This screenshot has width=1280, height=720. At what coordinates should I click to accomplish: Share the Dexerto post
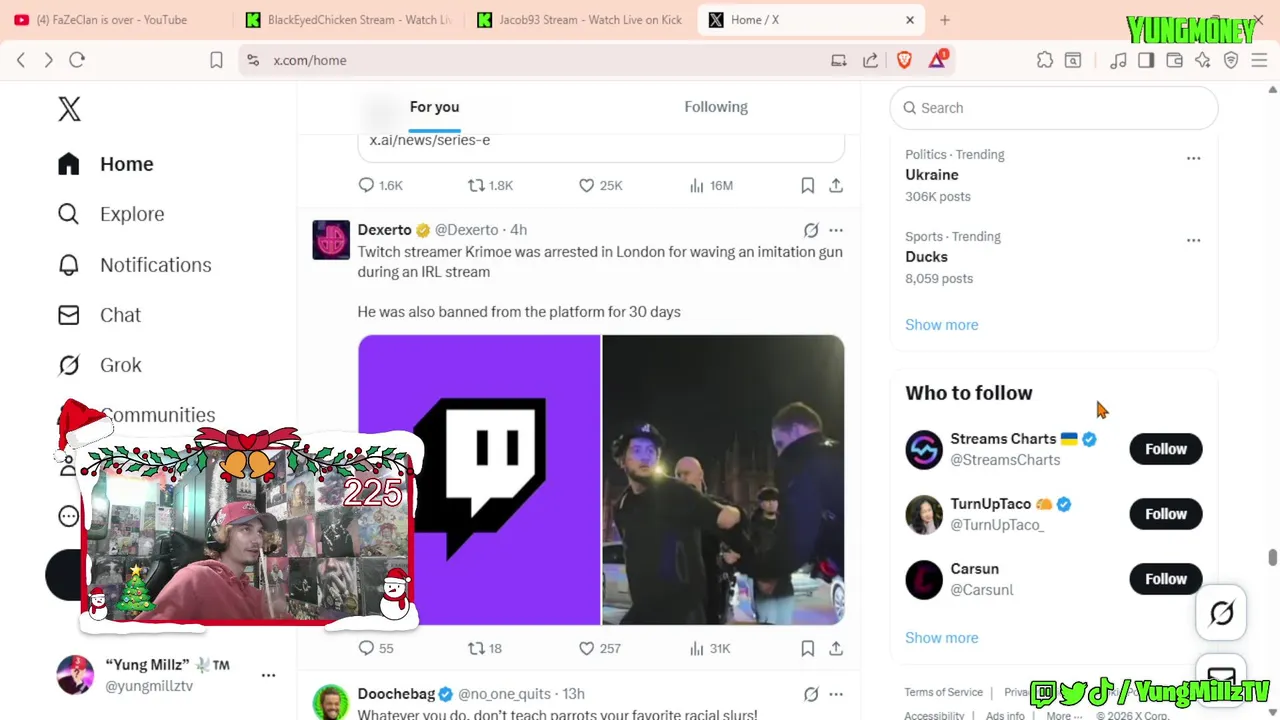pos(836,648)
